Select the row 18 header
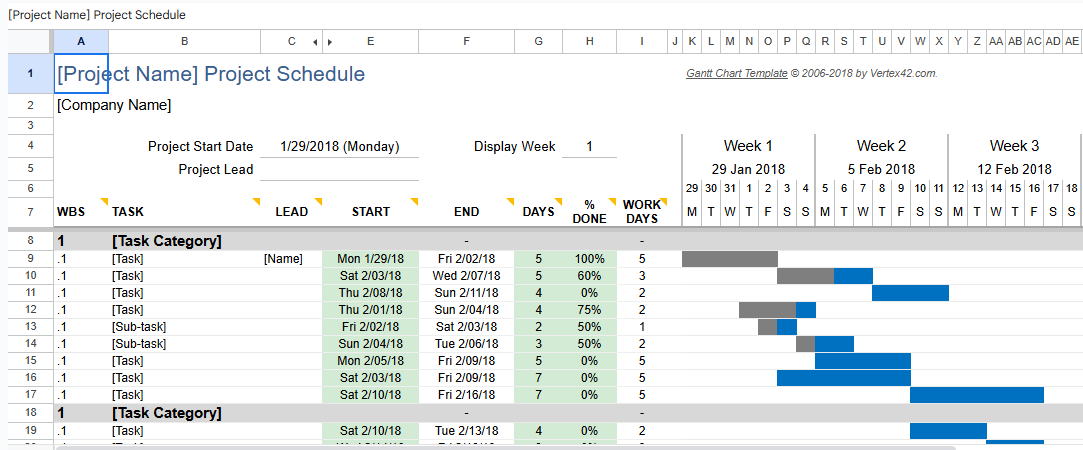Image resolution: width=1083 pixels, height=450 pixels. pyautogui.click(x=30, y=413)
